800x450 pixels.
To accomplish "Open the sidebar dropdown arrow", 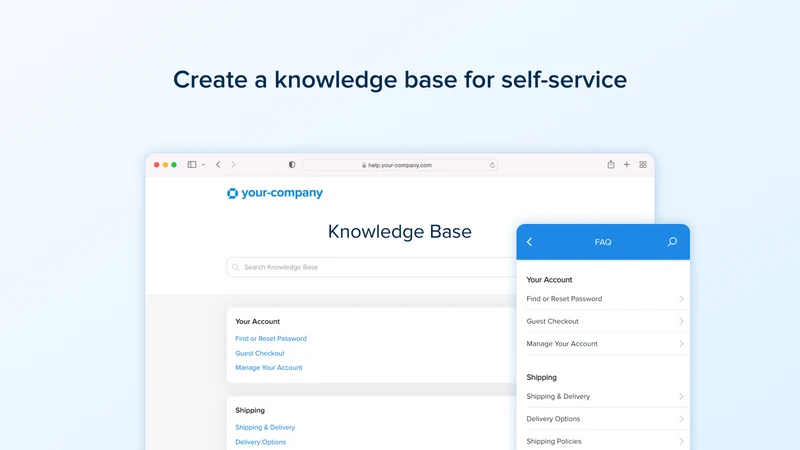I will 203,165.
